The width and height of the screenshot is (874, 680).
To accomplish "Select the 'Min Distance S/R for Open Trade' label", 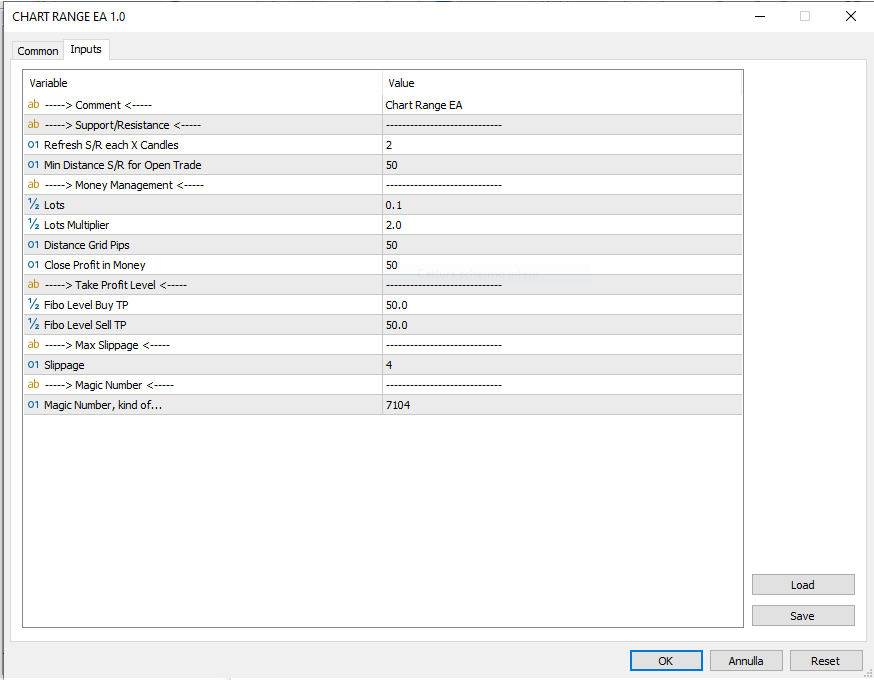I will tap(123, 165).
